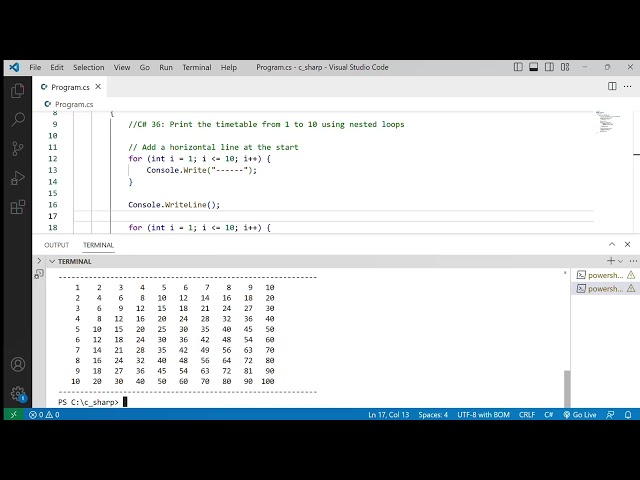This screenshot has height=480, width=640.
Task: Close the Program.cs editor tab
Action: click(98, 87)
